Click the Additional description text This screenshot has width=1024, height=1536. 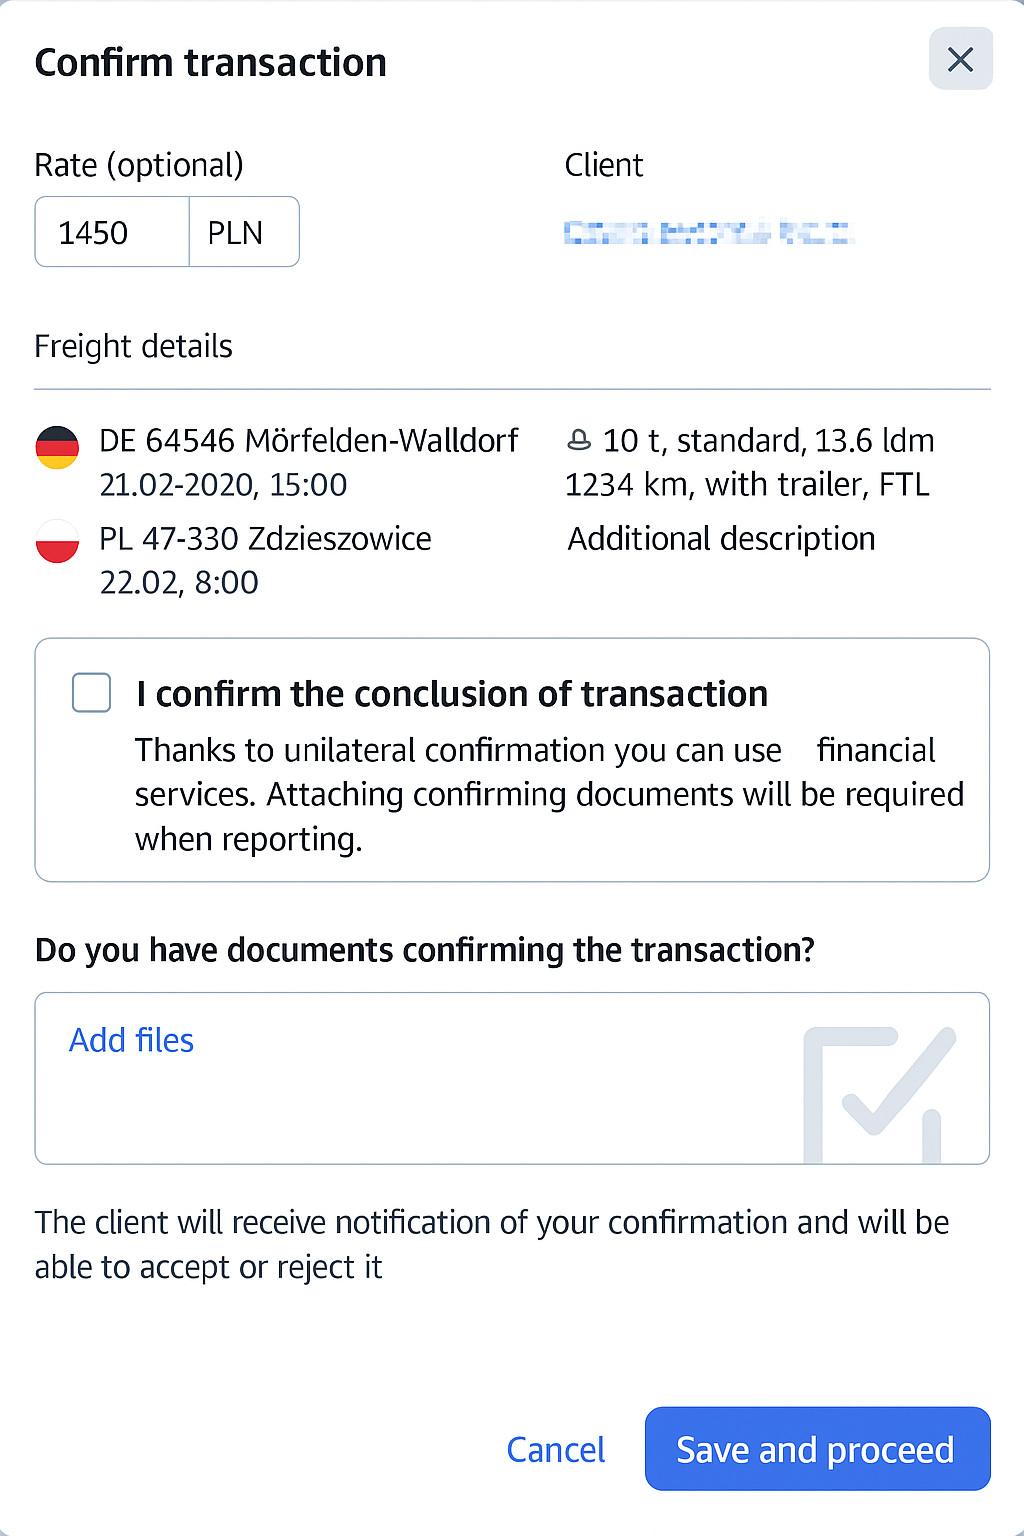[721, 539]
